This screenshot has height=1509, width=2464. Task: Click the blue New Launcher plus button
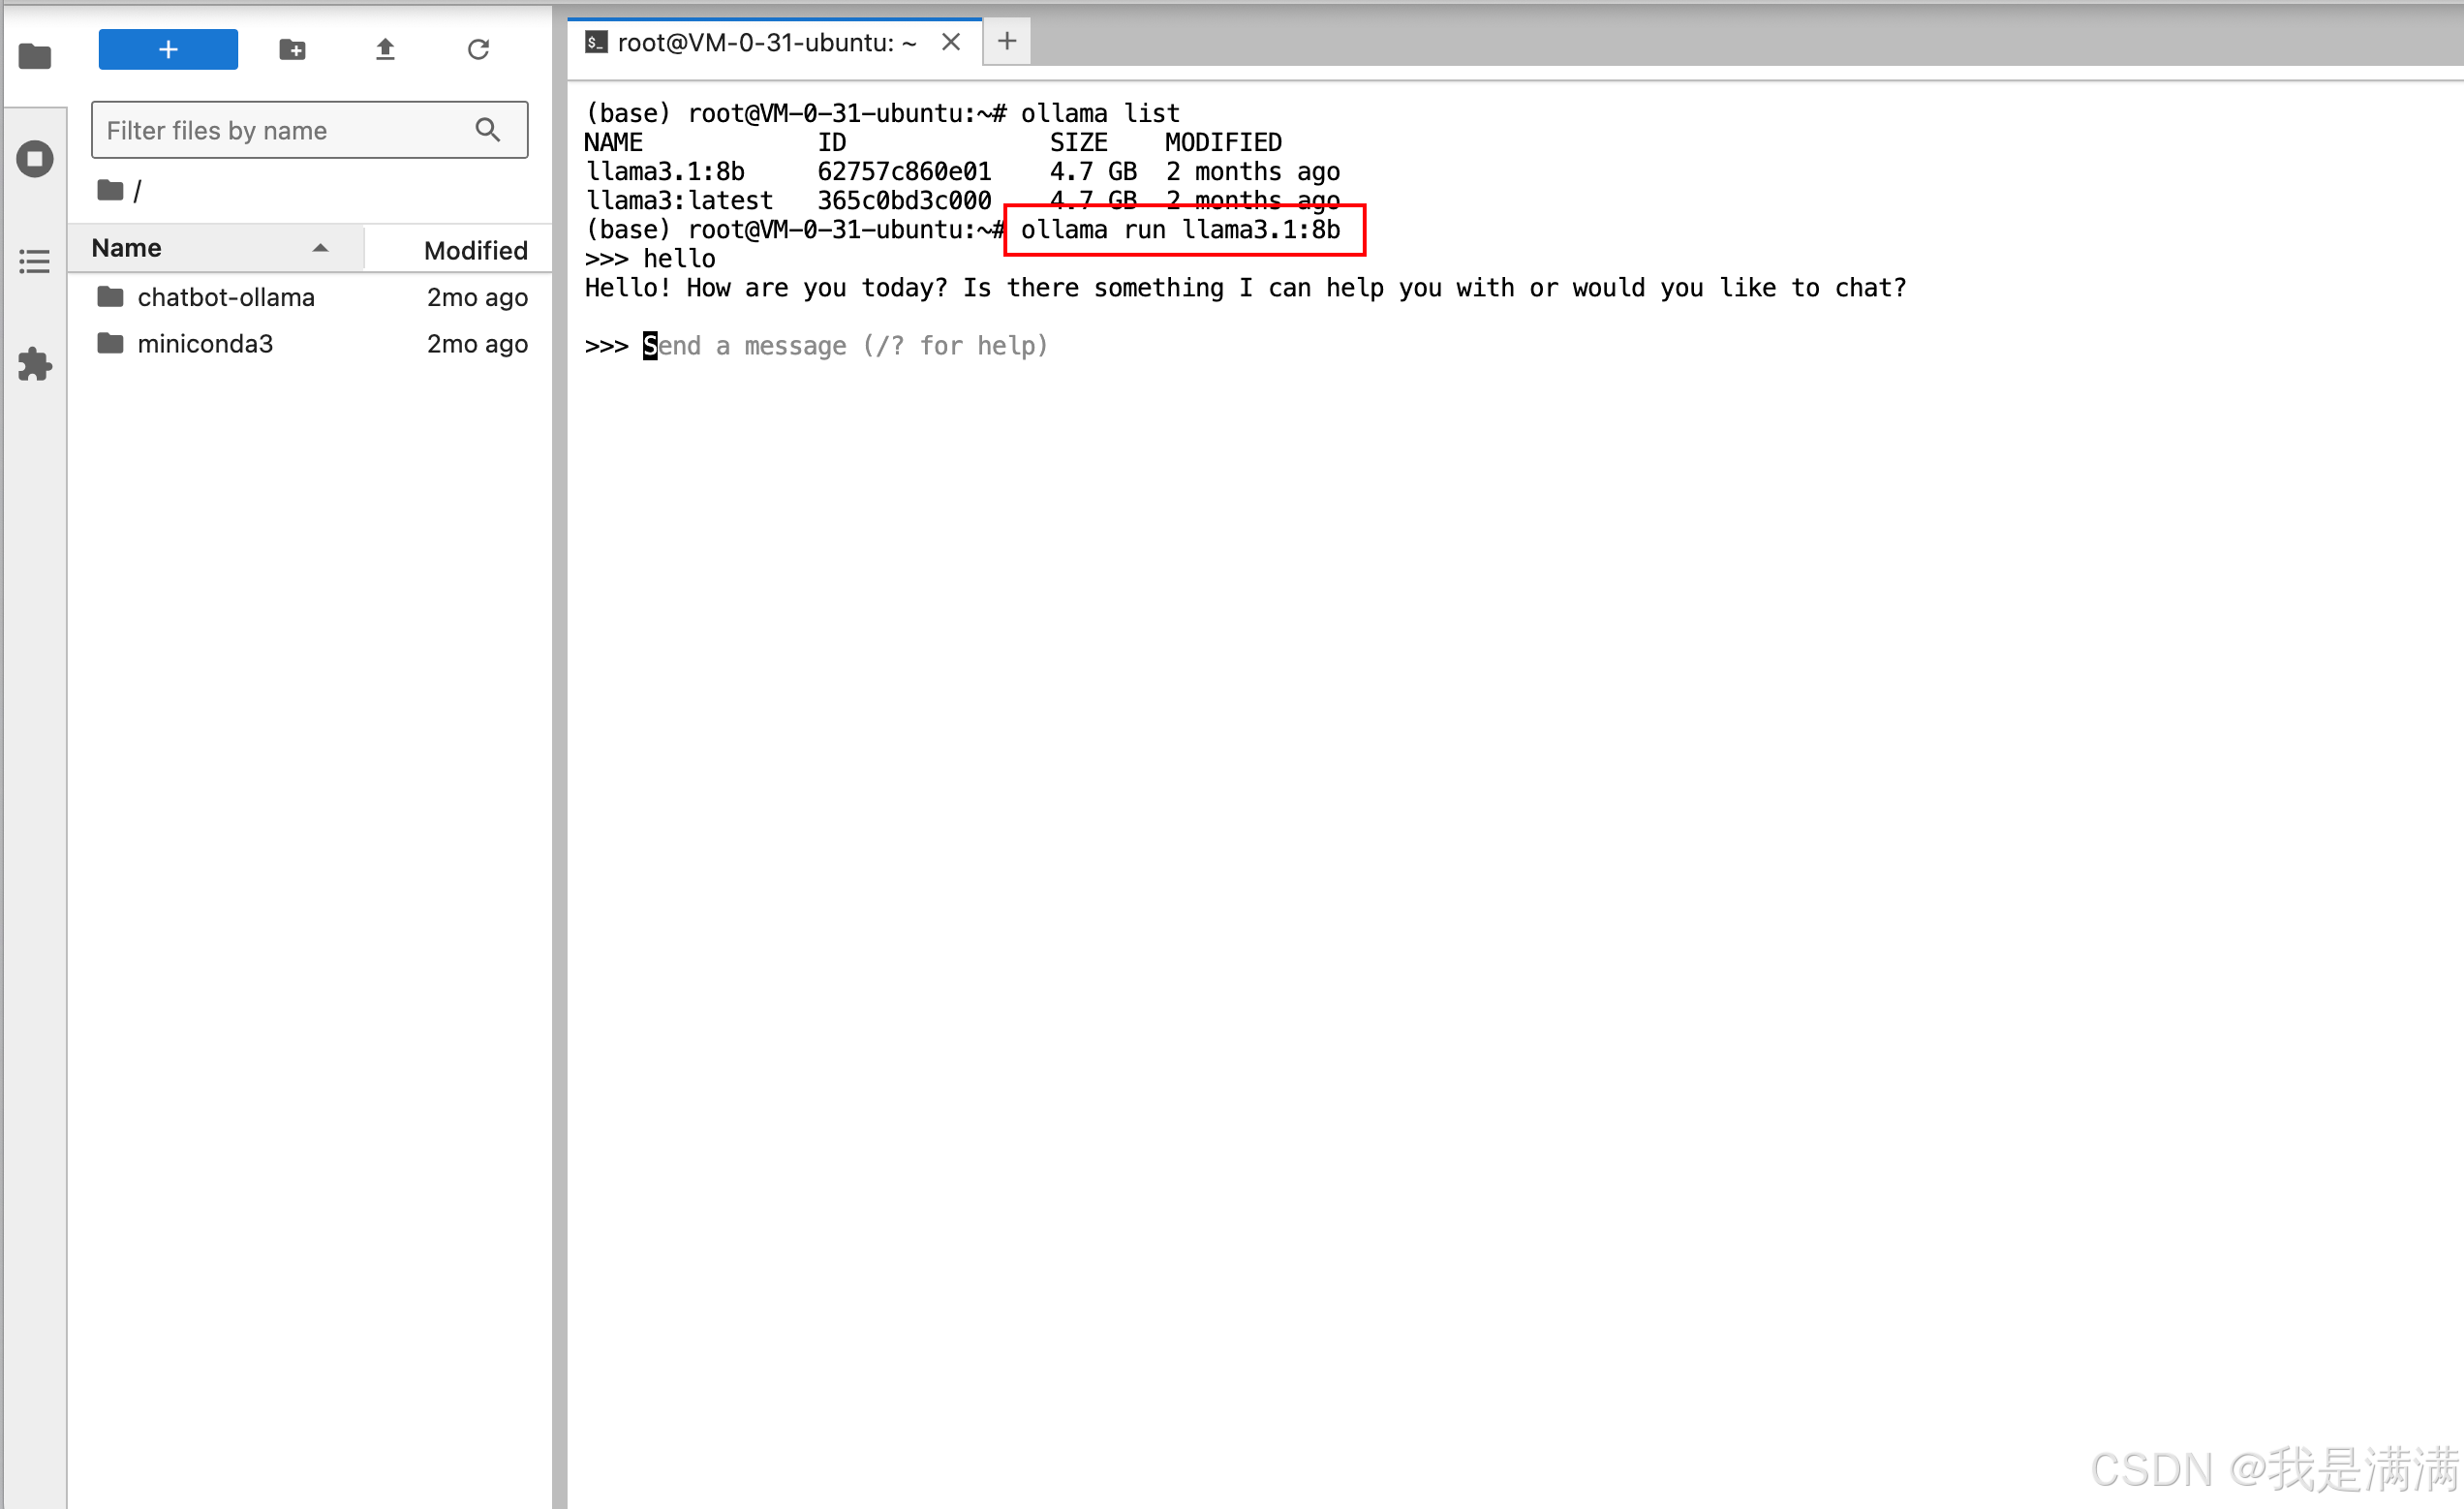coord(168,49)
